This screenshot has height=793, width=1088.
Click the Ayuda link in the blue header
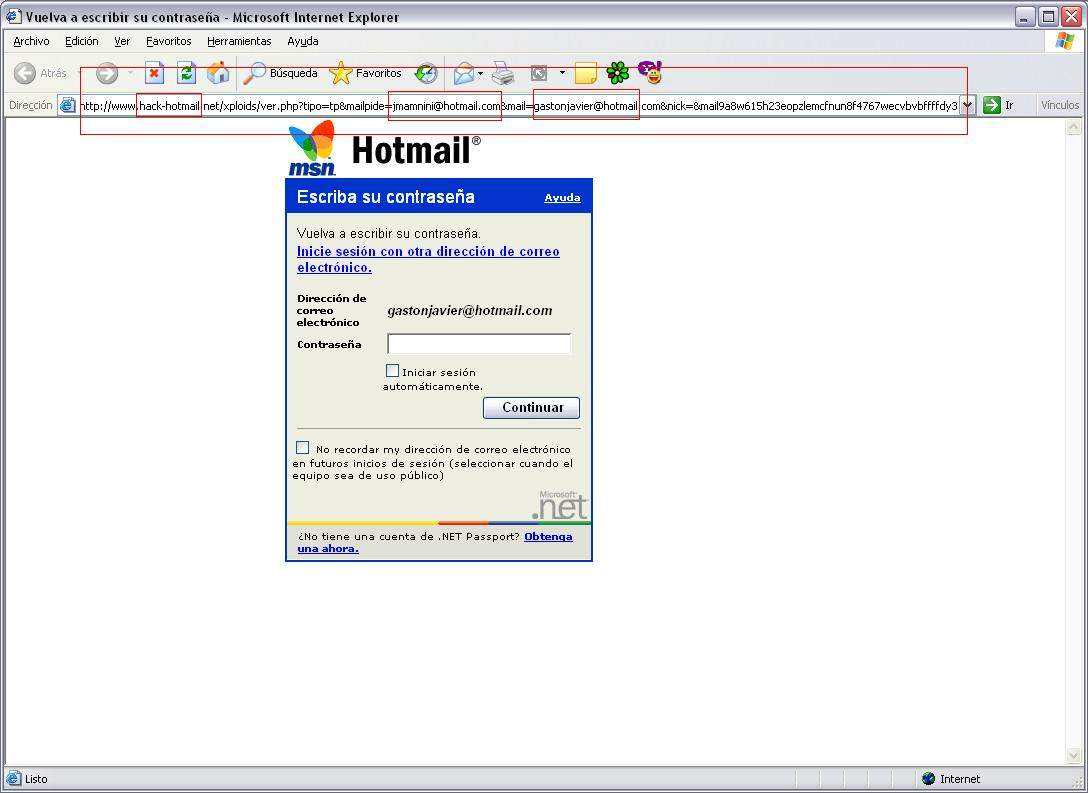pos(562,198)
